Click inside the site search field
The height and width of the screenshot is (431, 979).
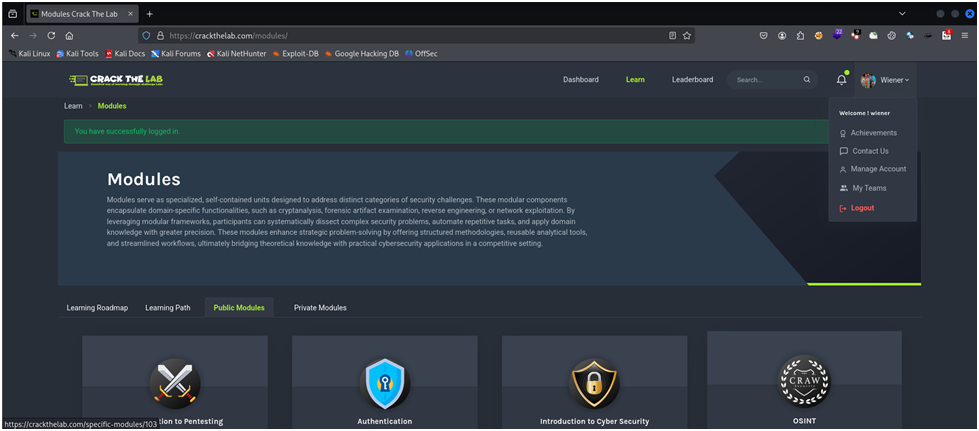pyautogui.click(x=764, y=80)
